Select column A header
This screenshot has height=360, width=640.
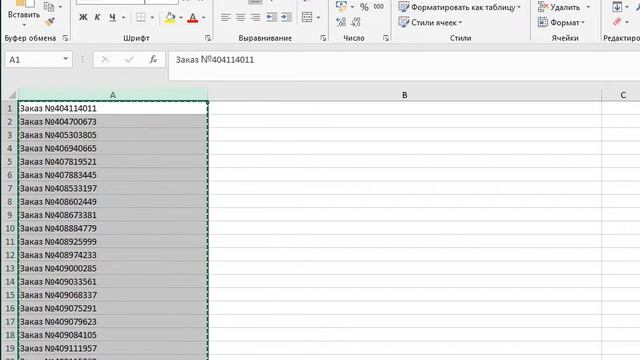[113, 95]
